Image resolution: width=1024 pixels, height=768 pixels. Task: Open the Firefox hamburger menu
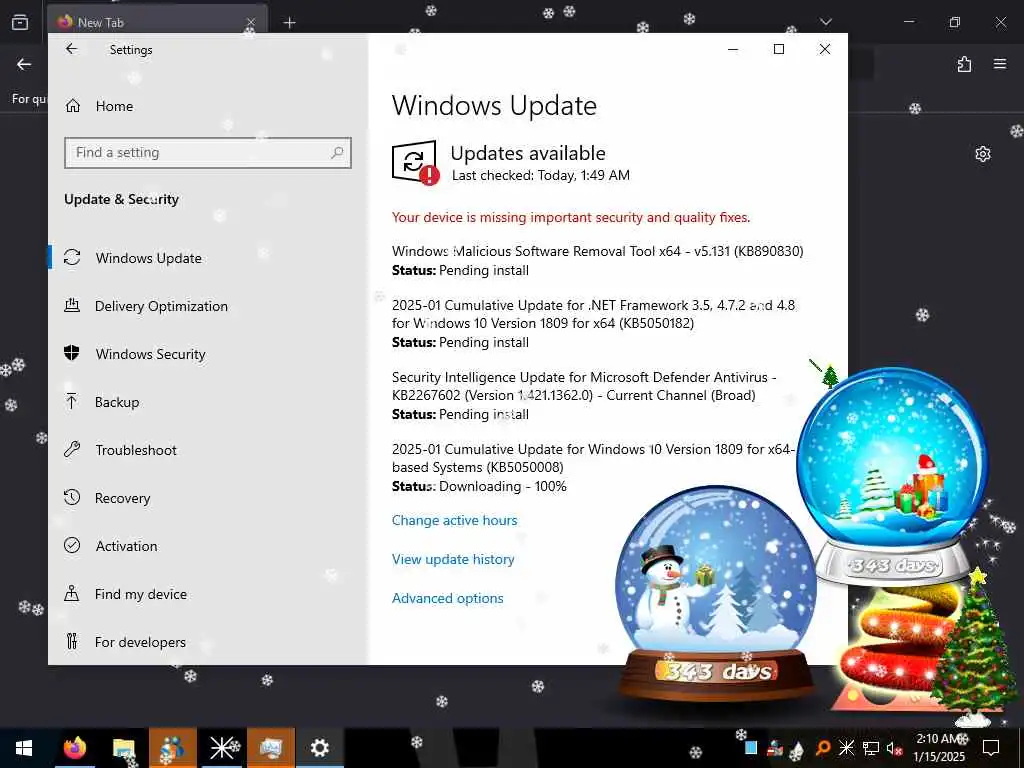point(1000,64)
